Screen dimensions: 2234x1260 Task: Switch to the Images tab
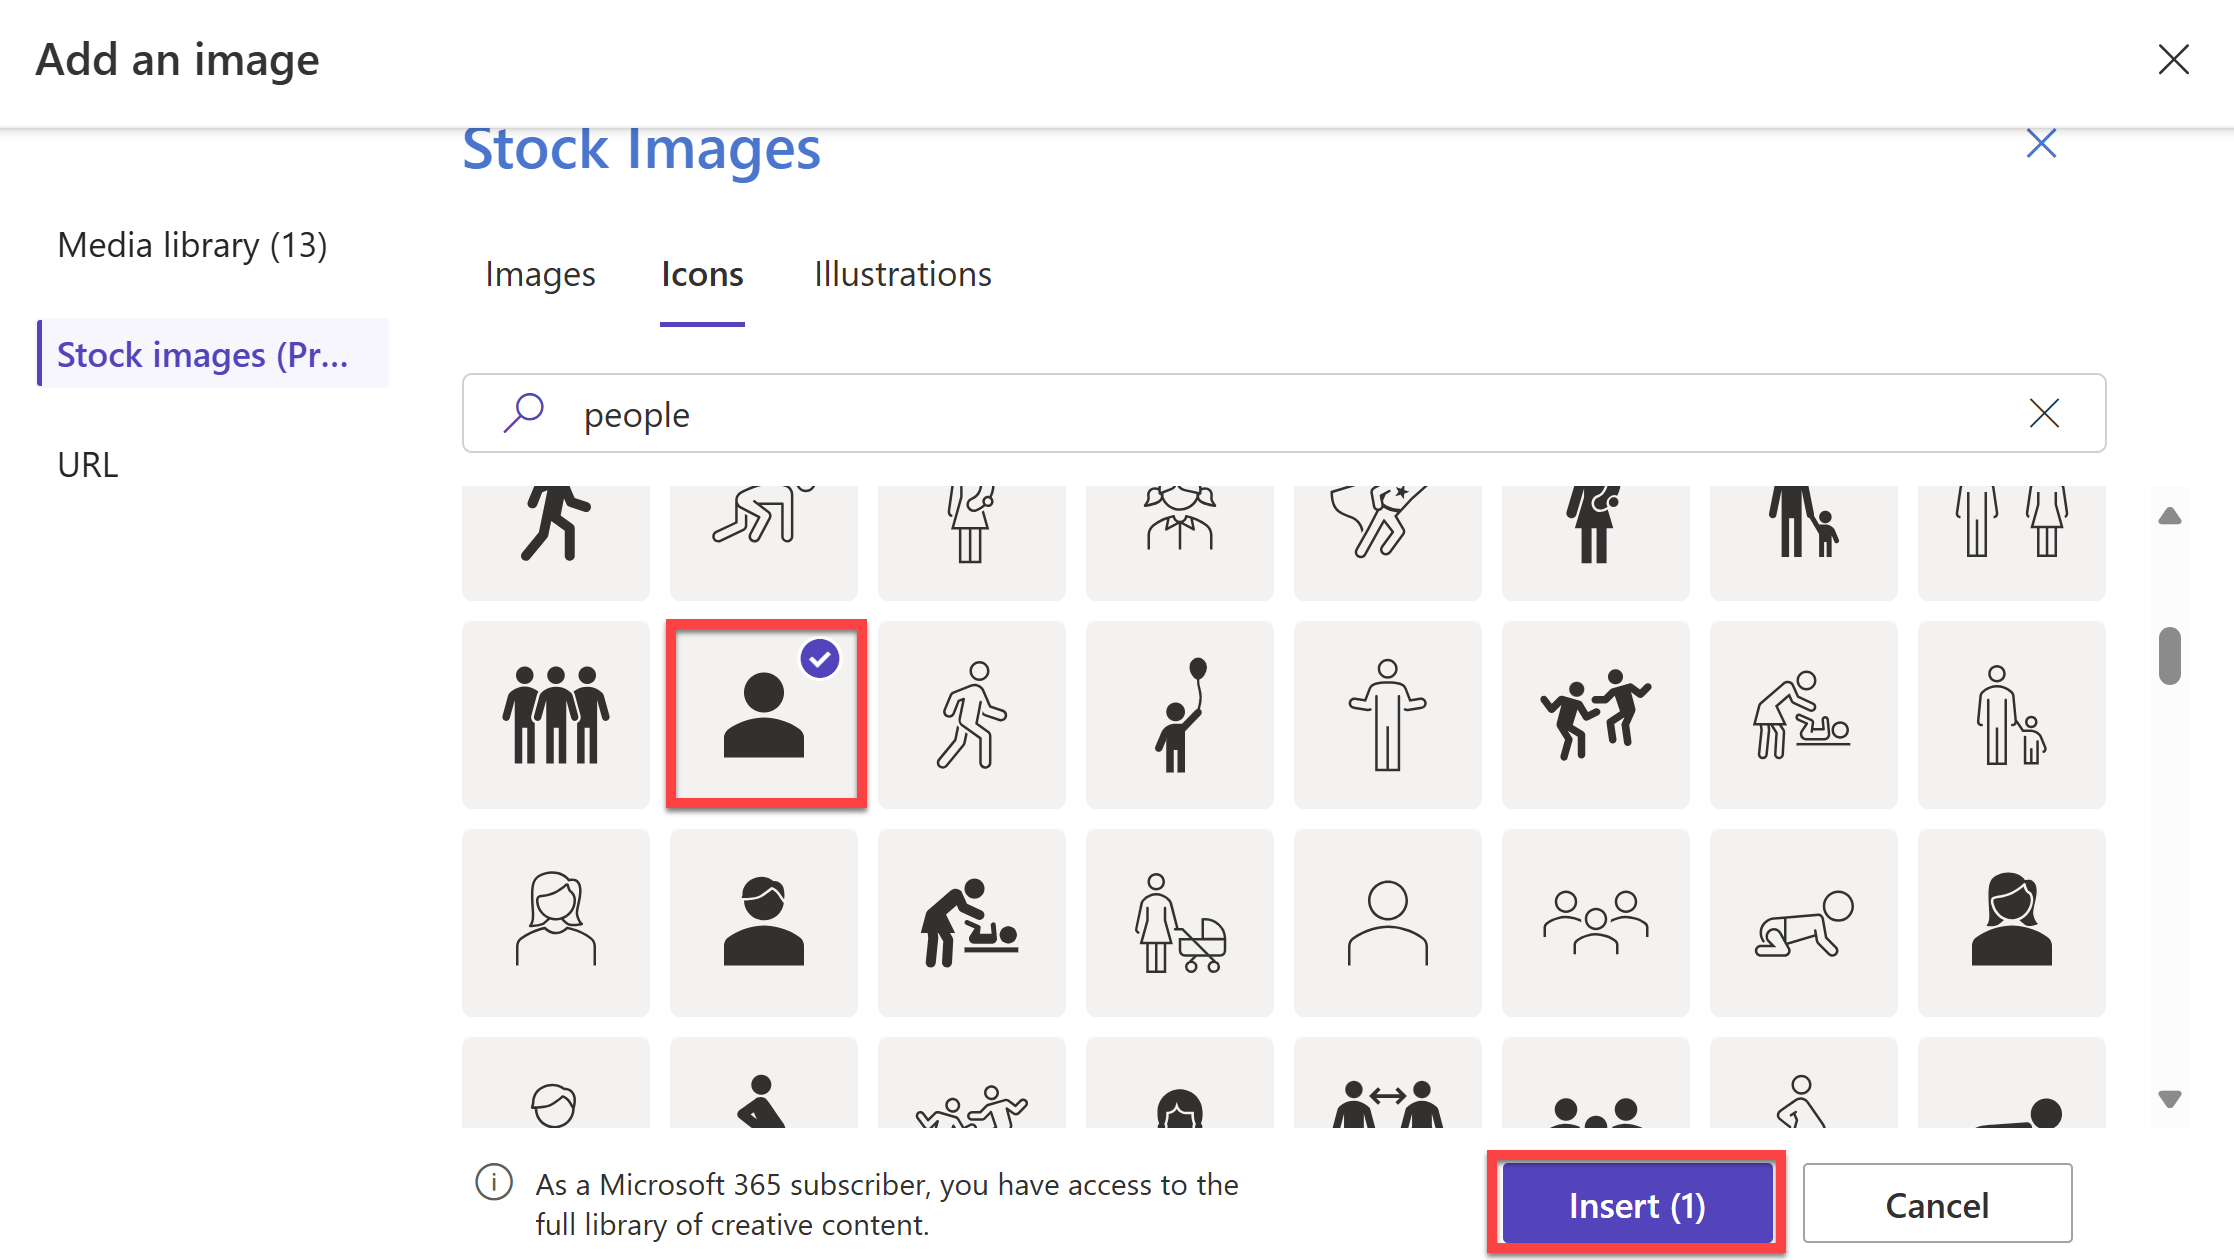coord(540,274)
